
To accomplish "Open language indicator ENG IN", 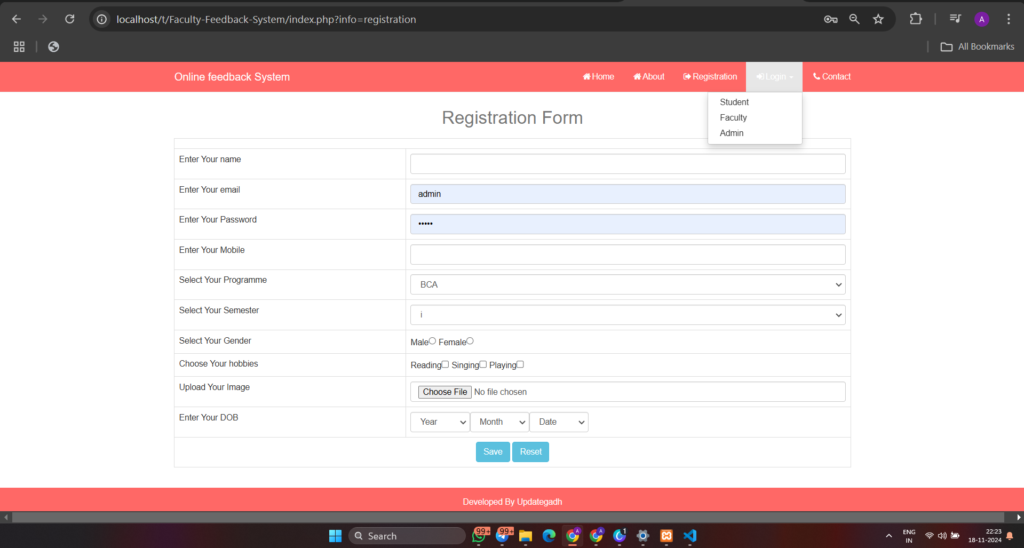I will pyautogui.click(x=908, y=536).
